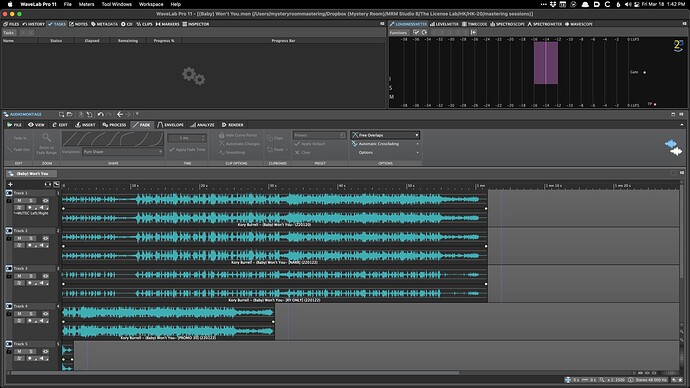Open the Render ribbon tab
This screenshot has width=690, height=388.
click(x=232, y=125)
